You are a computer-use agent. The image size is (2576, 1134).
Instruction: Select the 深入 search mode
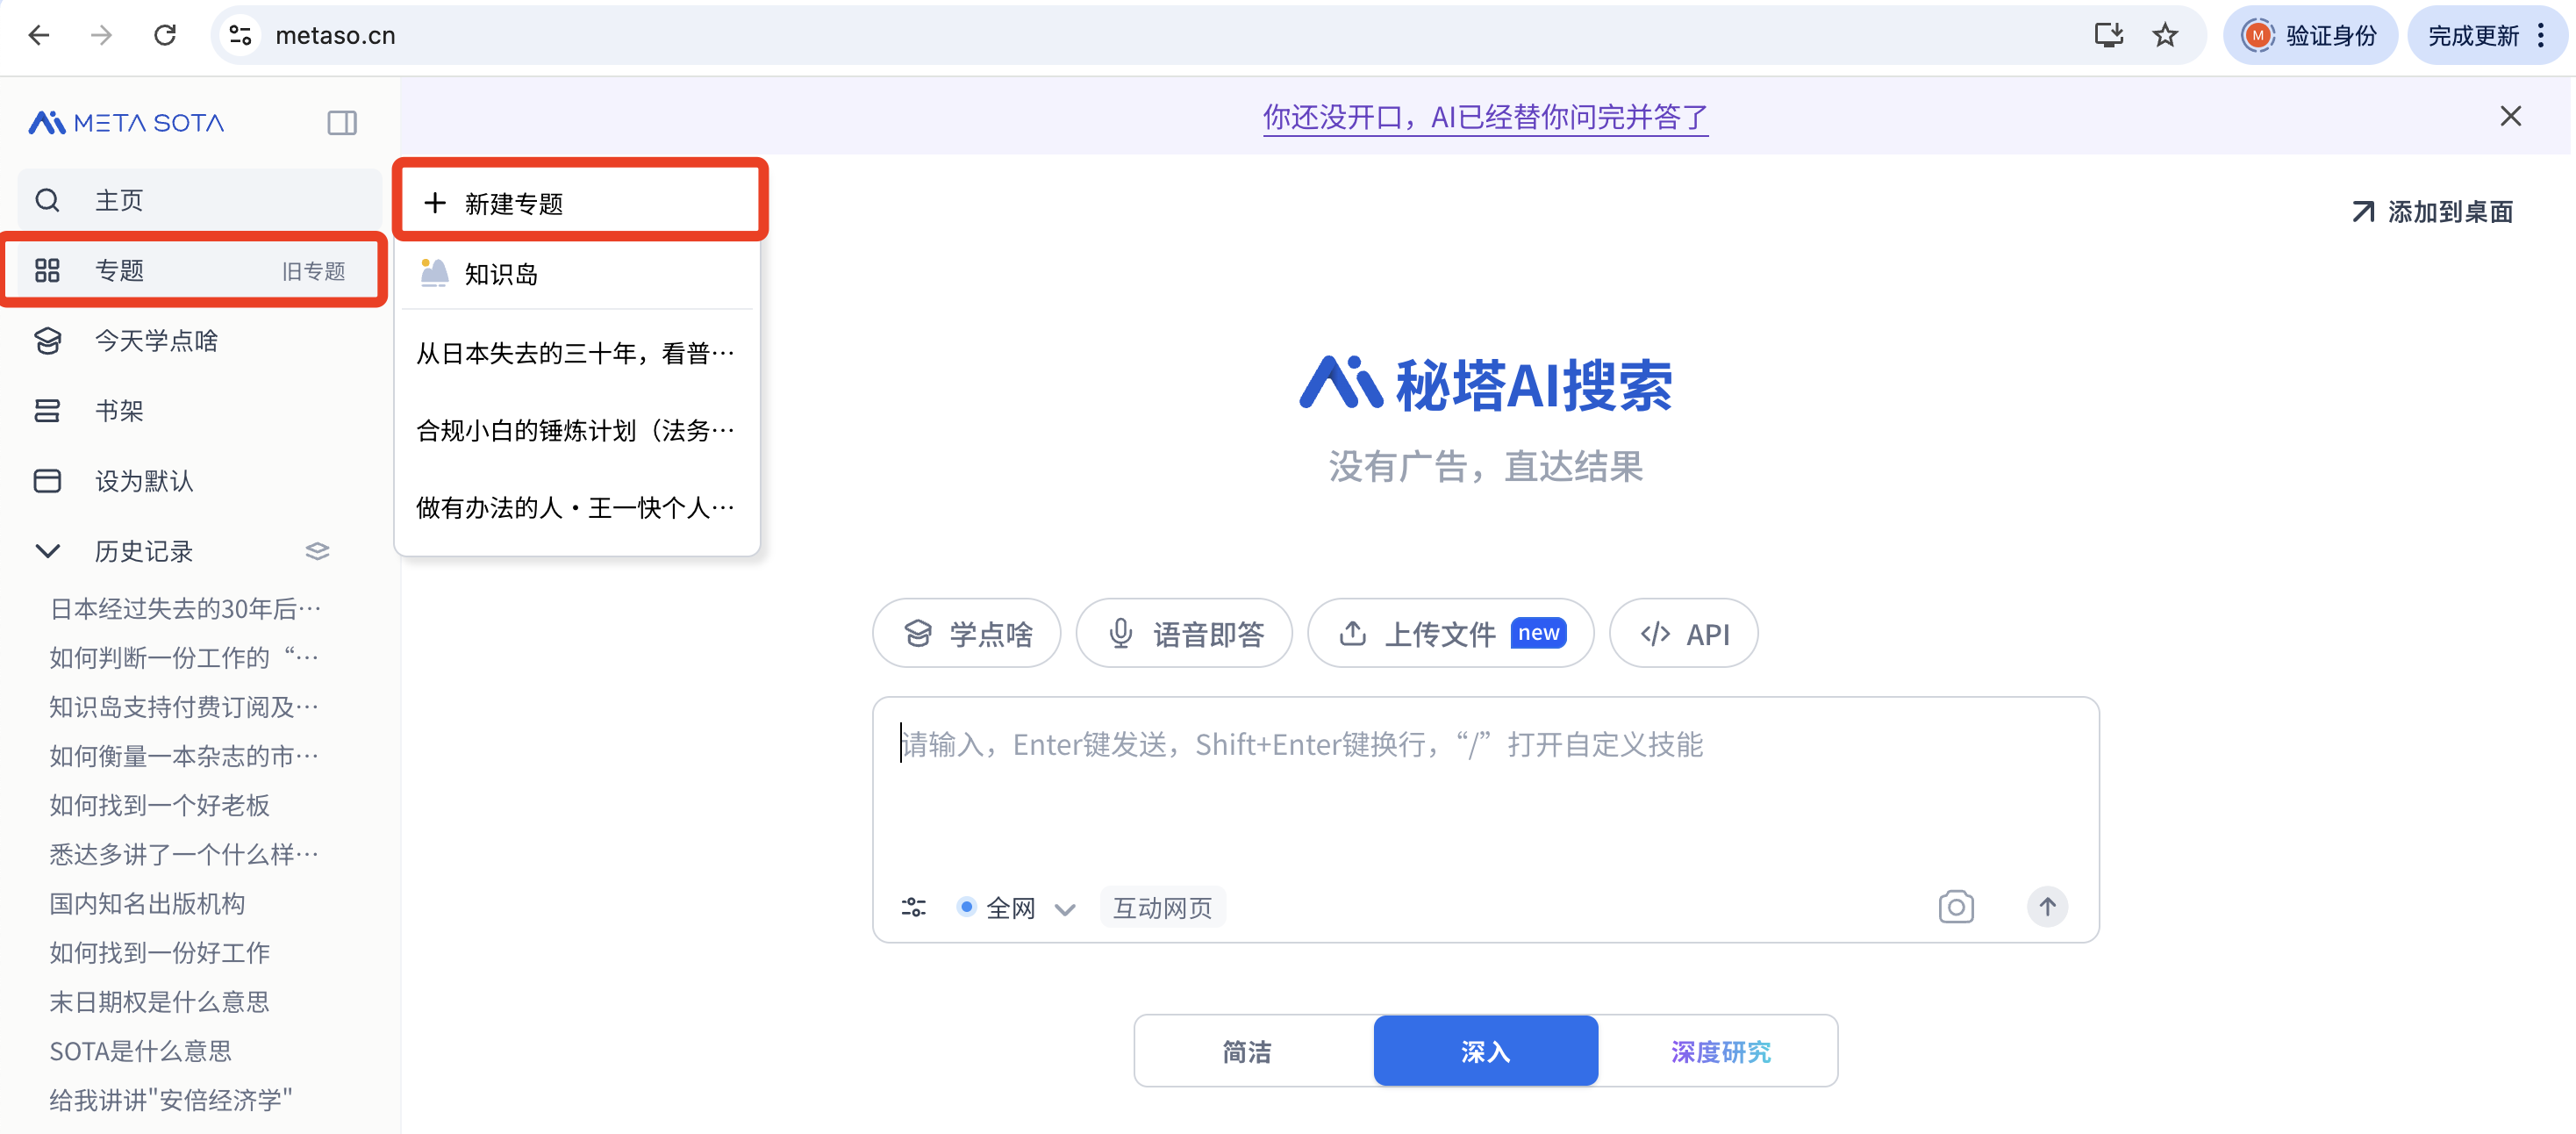1485,1051
